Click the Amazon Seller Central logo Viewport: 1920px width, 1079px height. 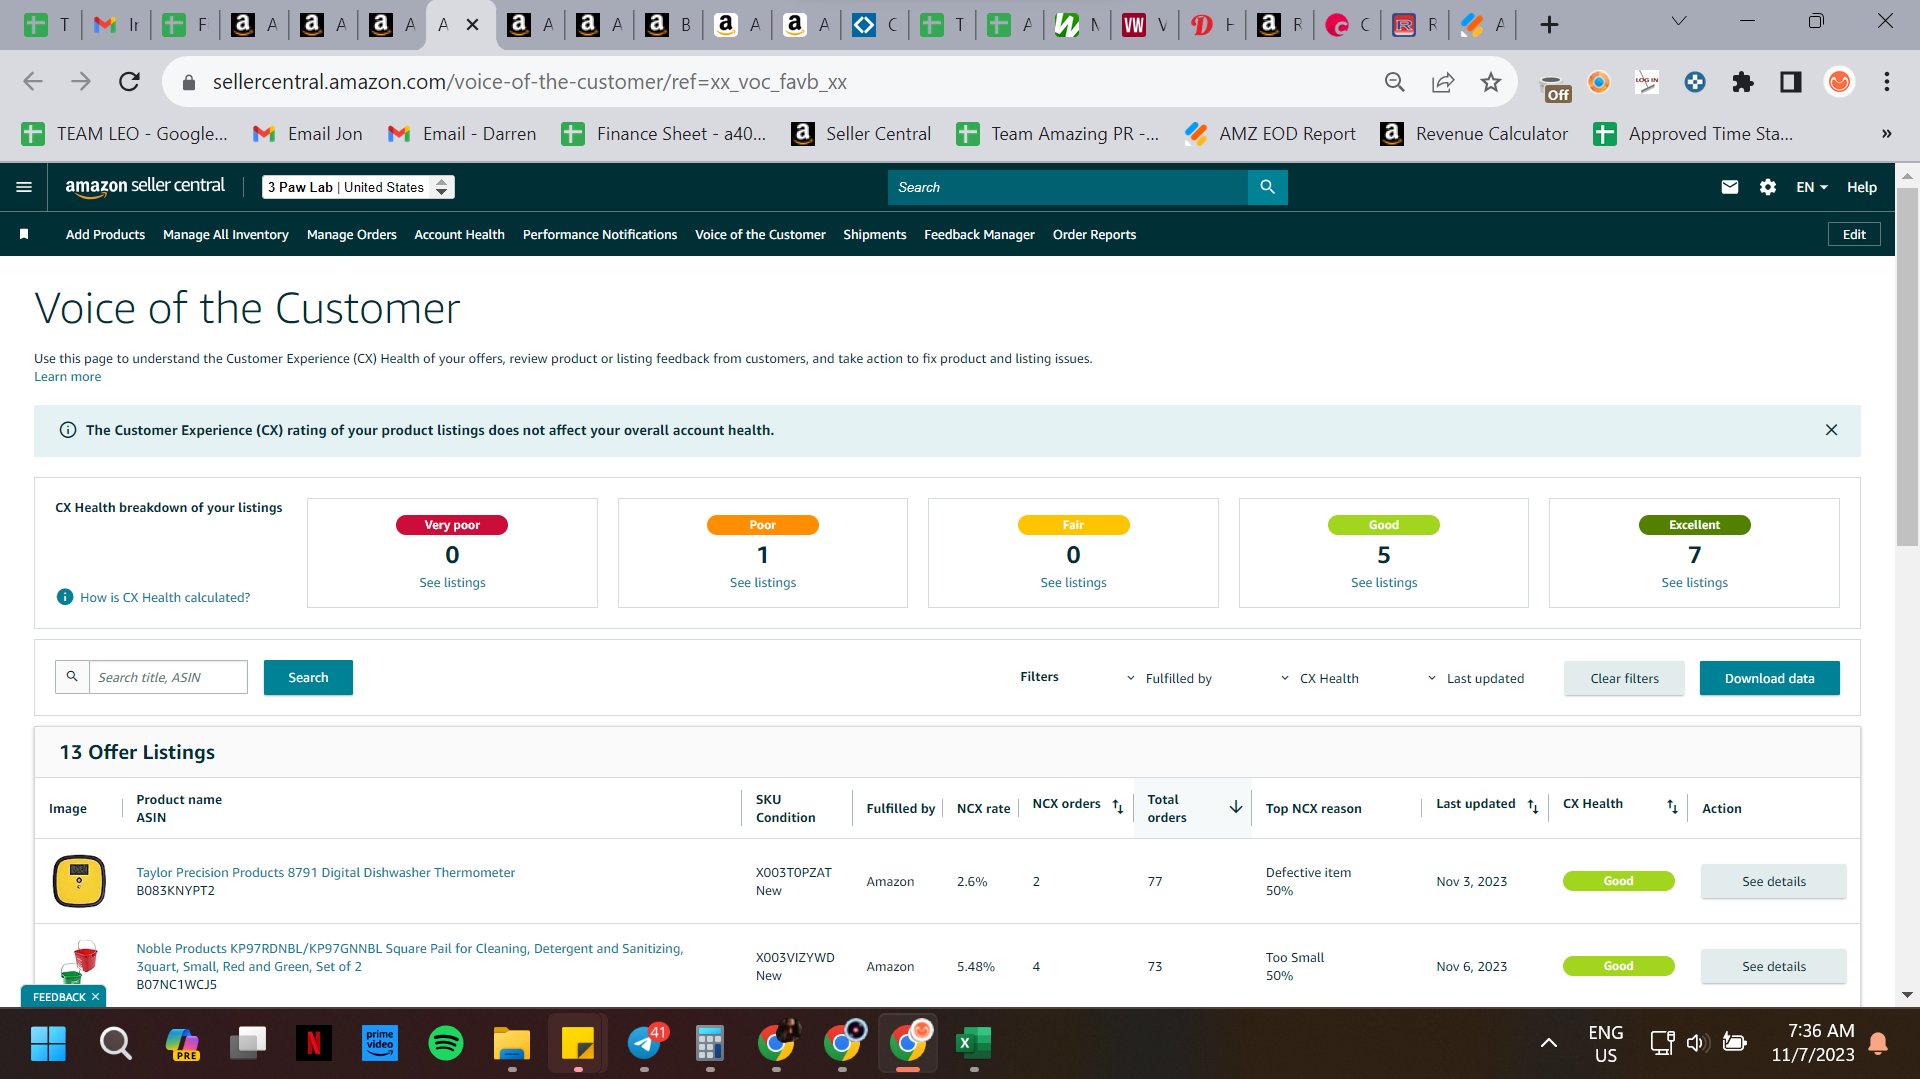coord(145,186)
